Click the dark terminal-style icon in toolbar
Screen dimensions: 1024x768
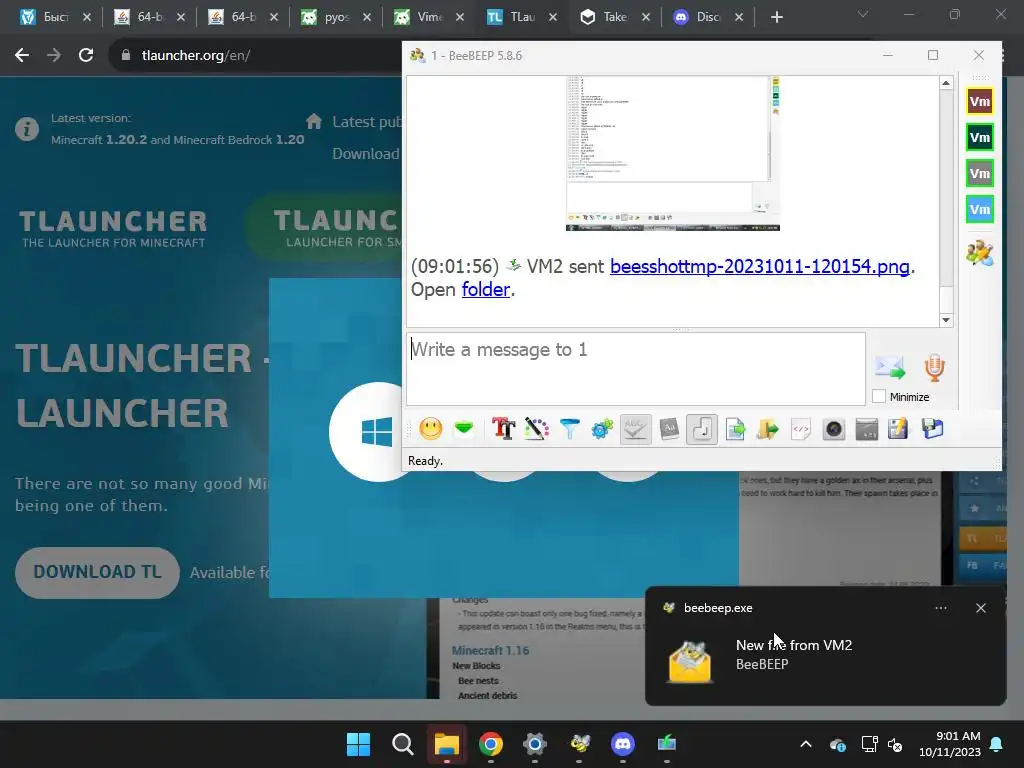click(867, 429)
